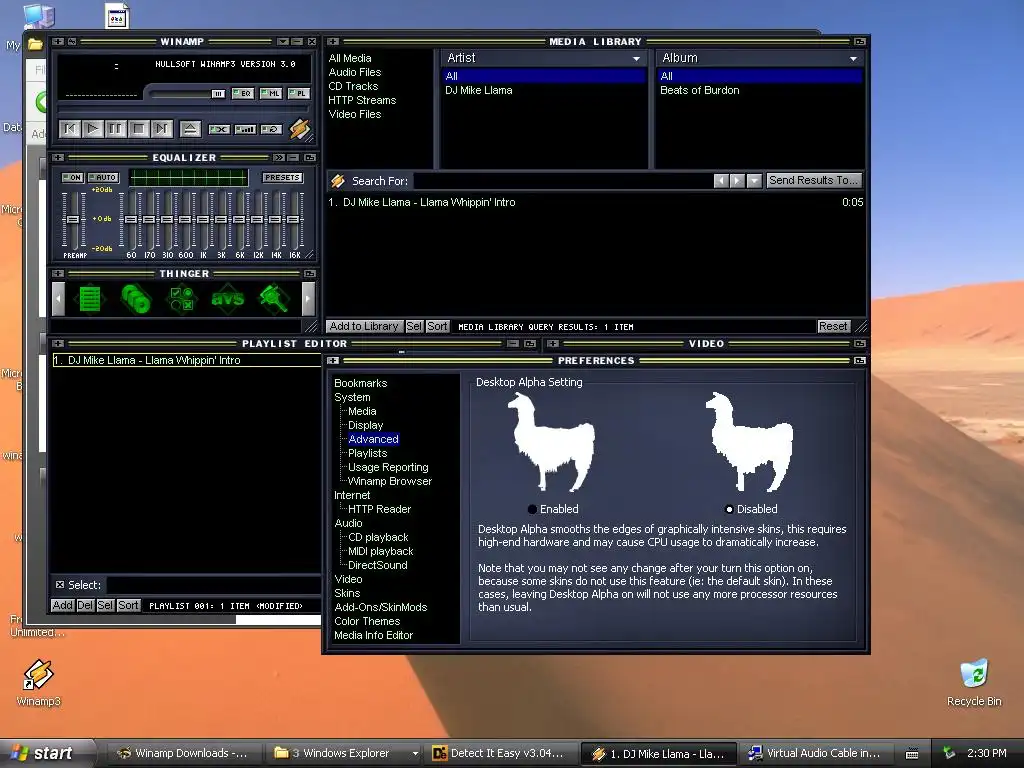Click Add to Library button
This screenshot has height=768, width=1024.
[364, 326]
